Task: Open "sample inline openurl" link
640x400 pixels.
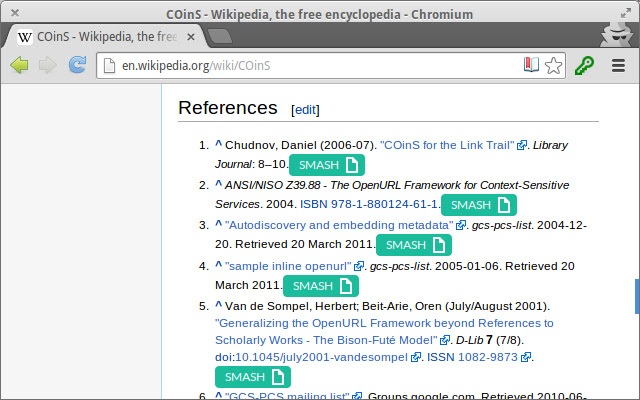Action: pyautogui.click(x=288, y=266)
